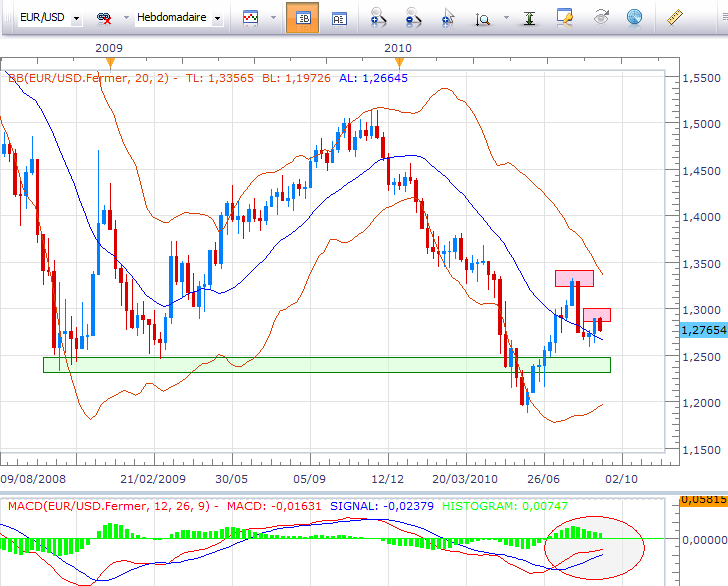This screenshot has width=728, height=586.
Task: Toggle the eye visibility icon
Action: coord(601,18)
